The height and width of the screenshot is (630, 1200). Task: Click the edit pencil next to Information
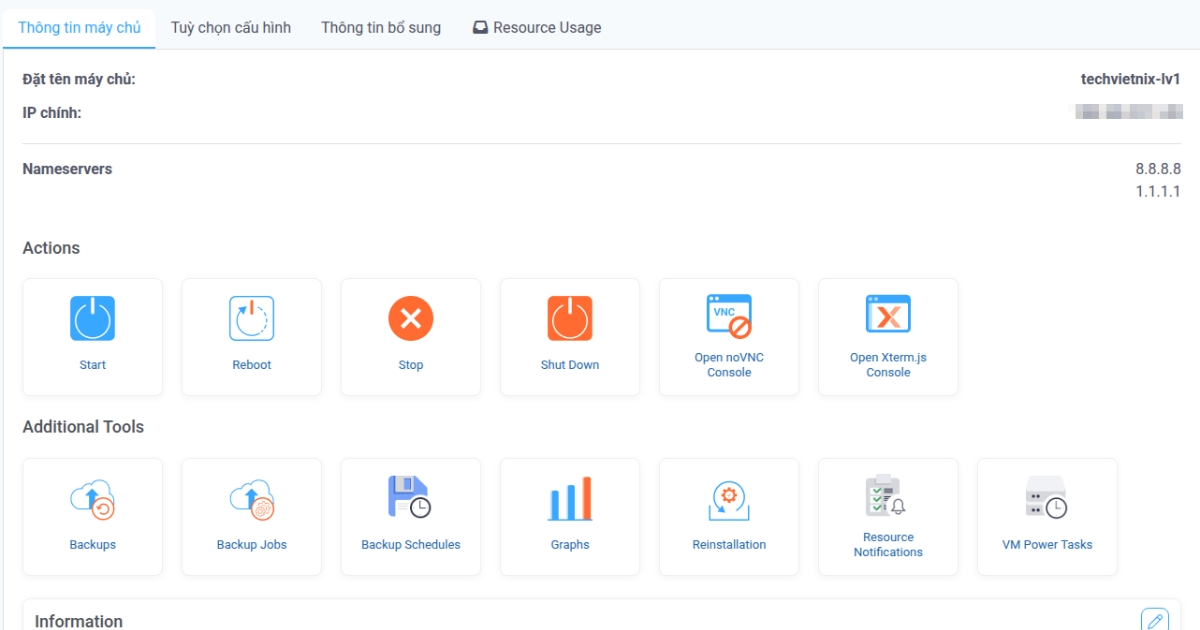click(x=1157, y=619)
